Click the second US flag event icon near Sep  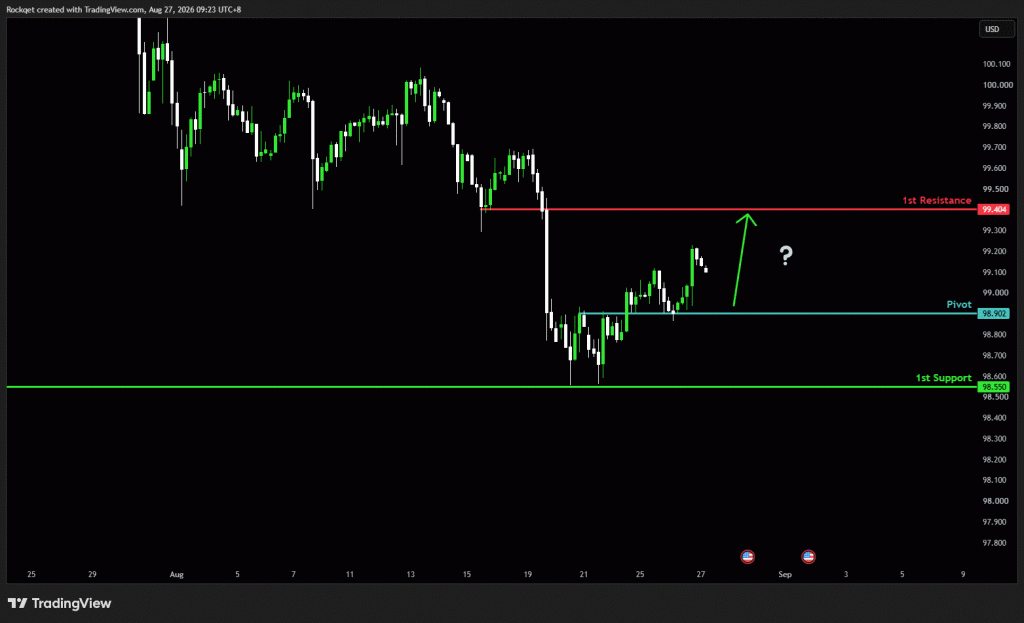tap(808, 556)
